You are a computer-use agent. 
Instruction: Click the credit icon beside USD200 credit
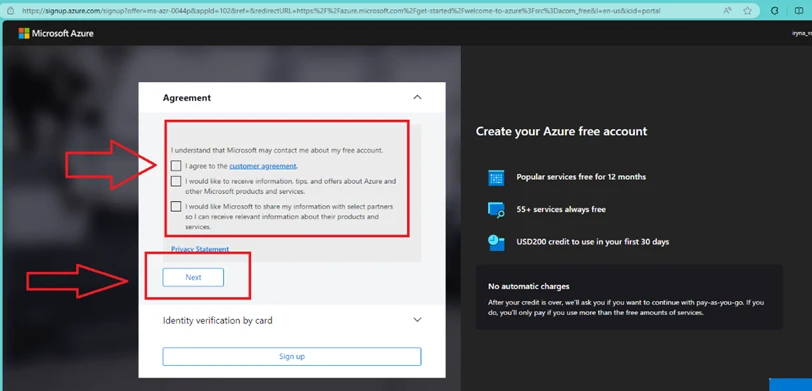(x=496, y=242)
